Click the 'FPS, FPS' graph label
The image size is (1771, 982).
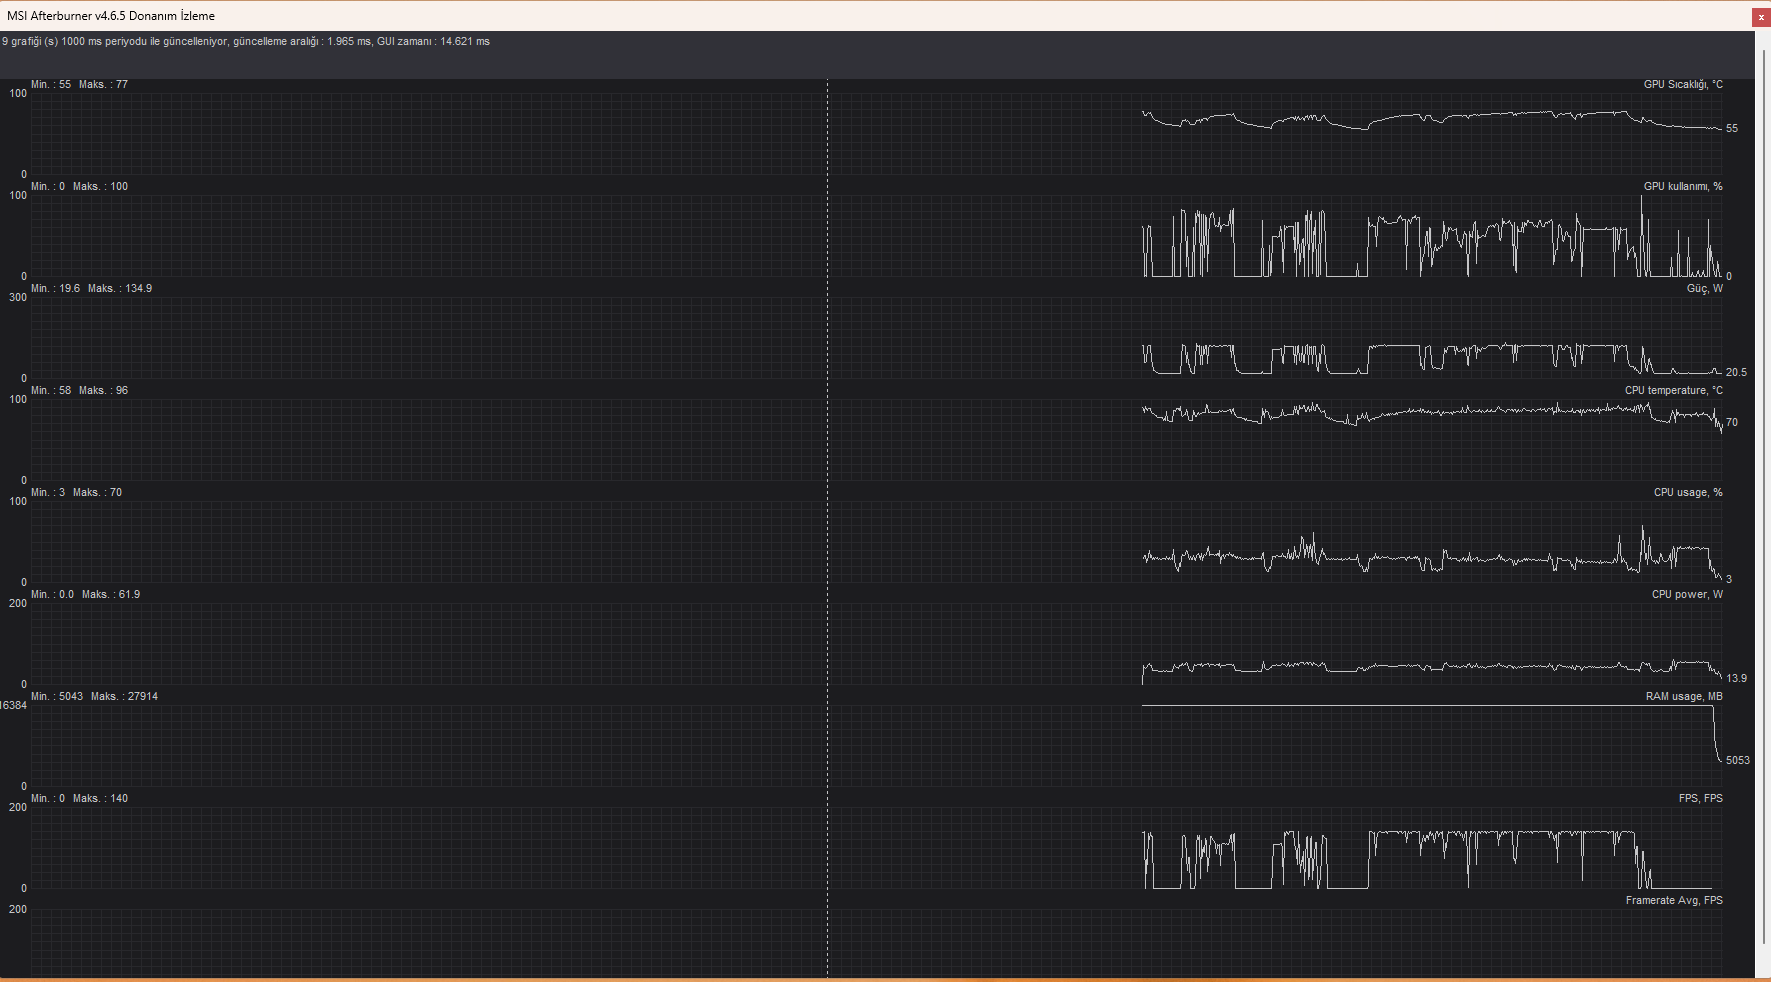1701,799
